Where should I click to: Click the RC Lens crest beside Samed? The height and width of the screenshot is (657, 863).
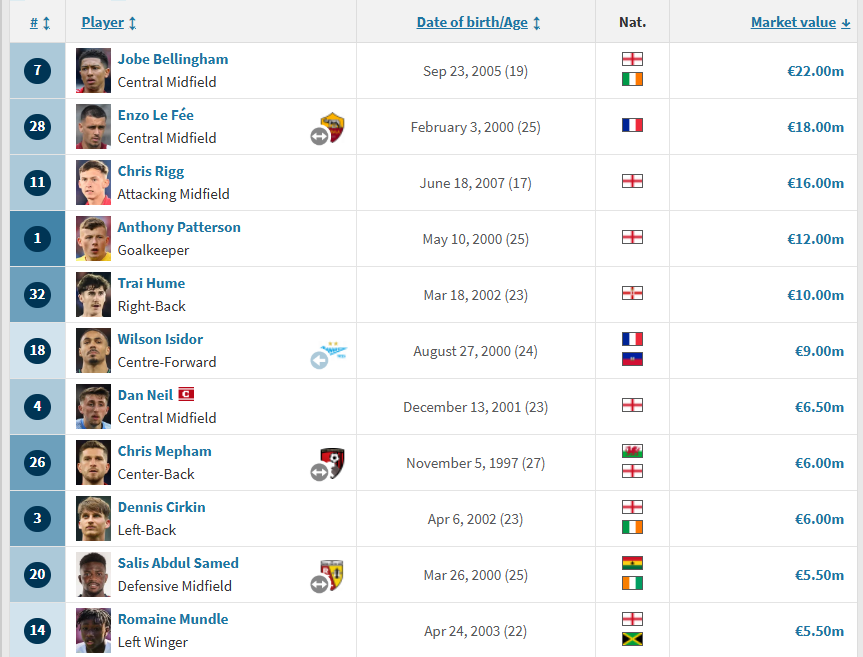tap(332, 575)
